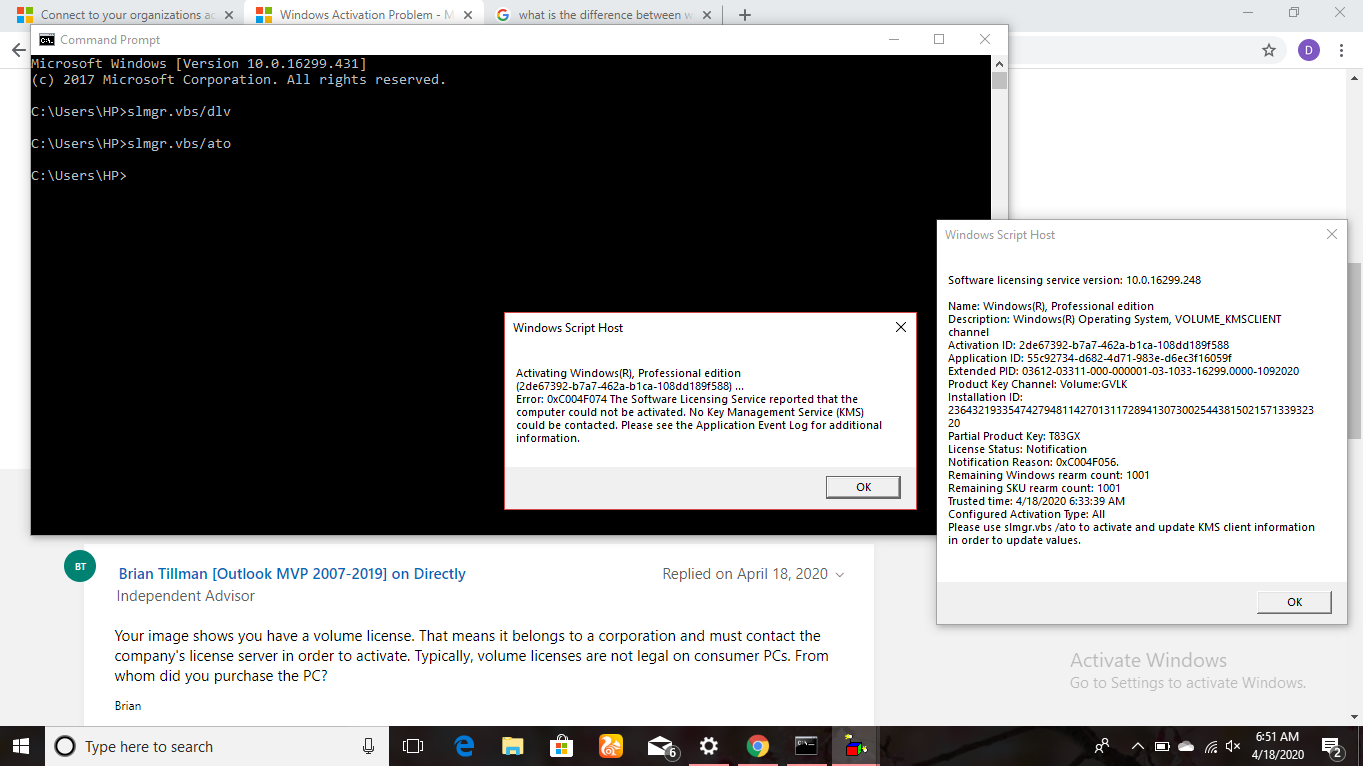Image resolution: width=1363 pixels, height=766 pixels.
Task: Click 'License Status: Notification' line
Action: coord(1017,449)
